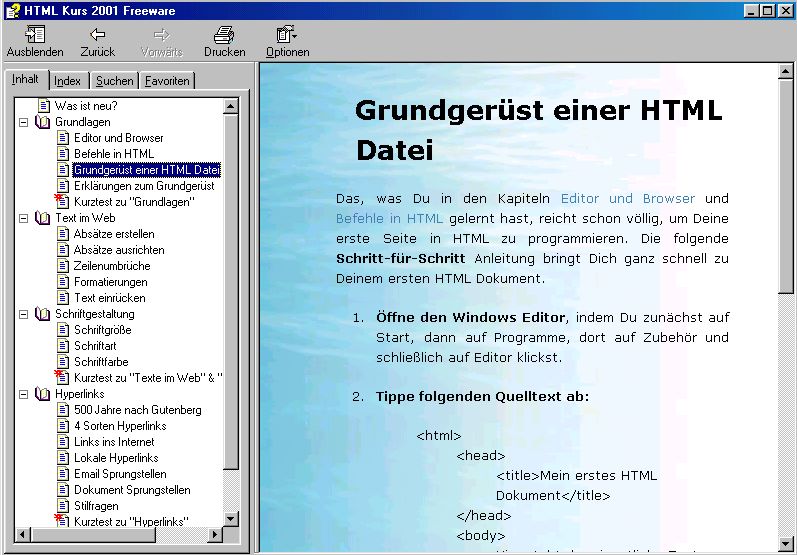The height and width of the screenshot is (555, 797).
Task: Open the Favoriten tab
Action: [x=167, y=81]
